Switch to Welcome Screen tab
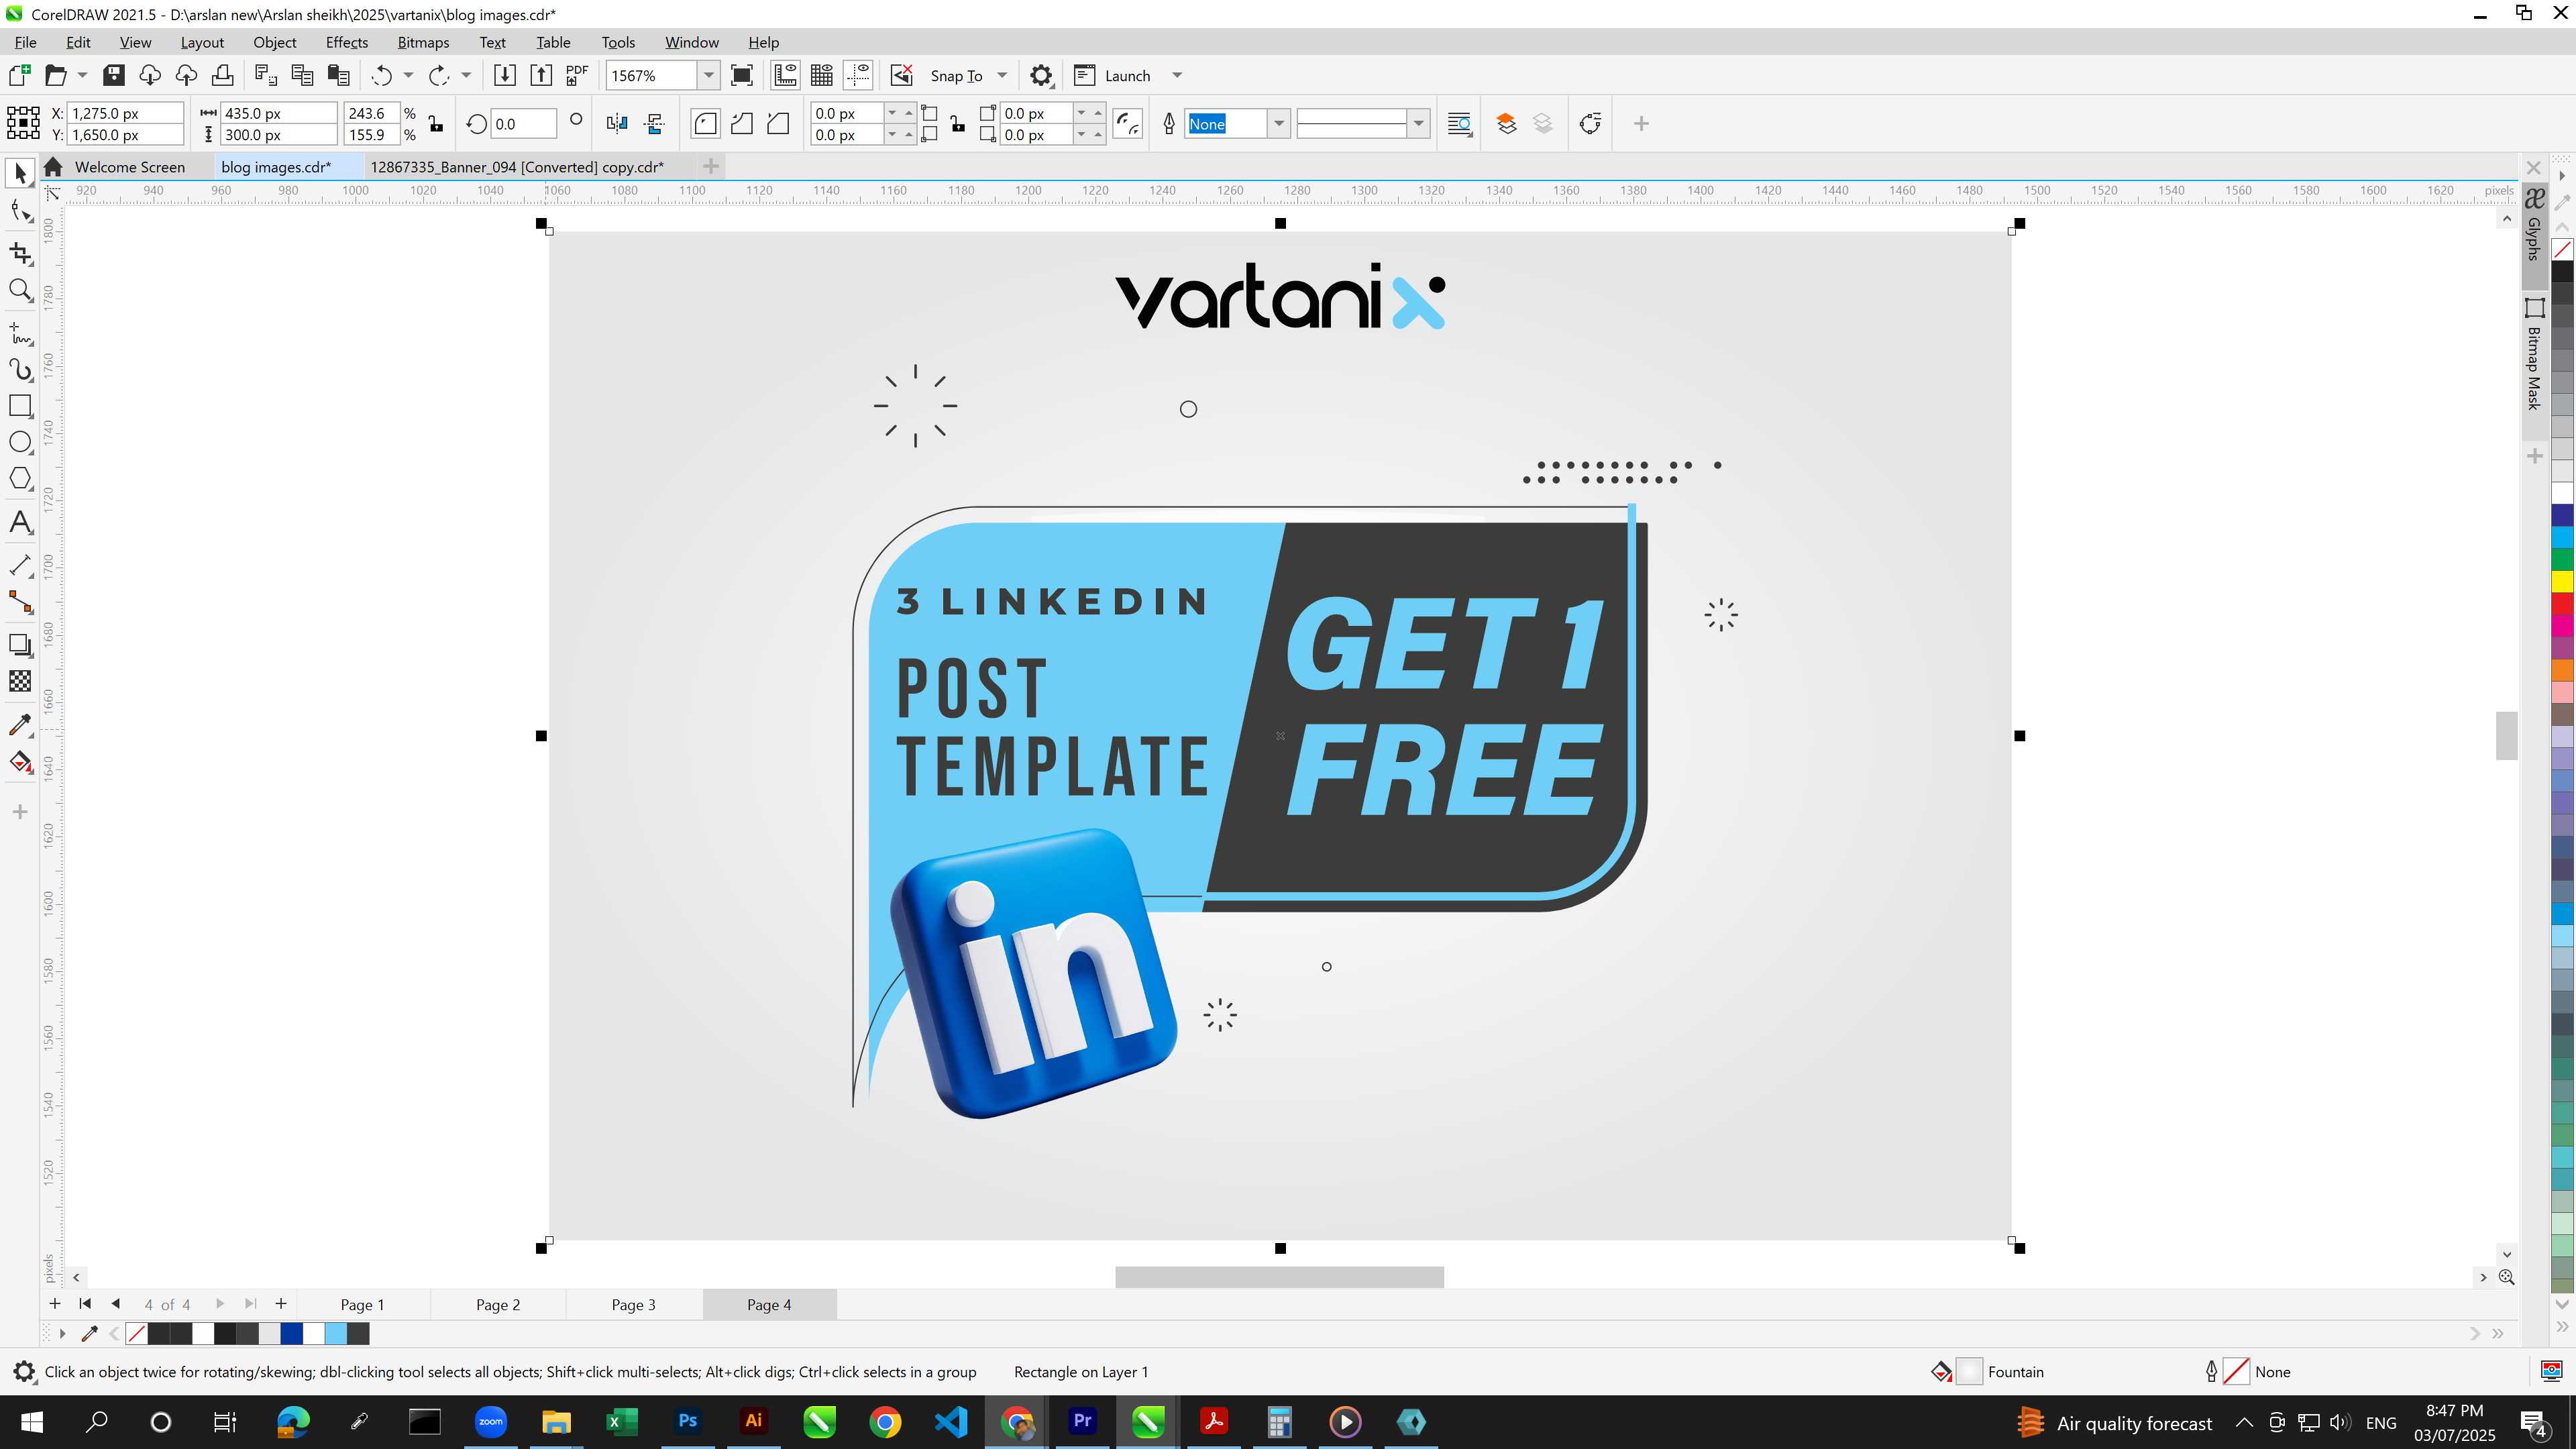The width and height of the screenshot is (2576, 1449). [129, 167]
